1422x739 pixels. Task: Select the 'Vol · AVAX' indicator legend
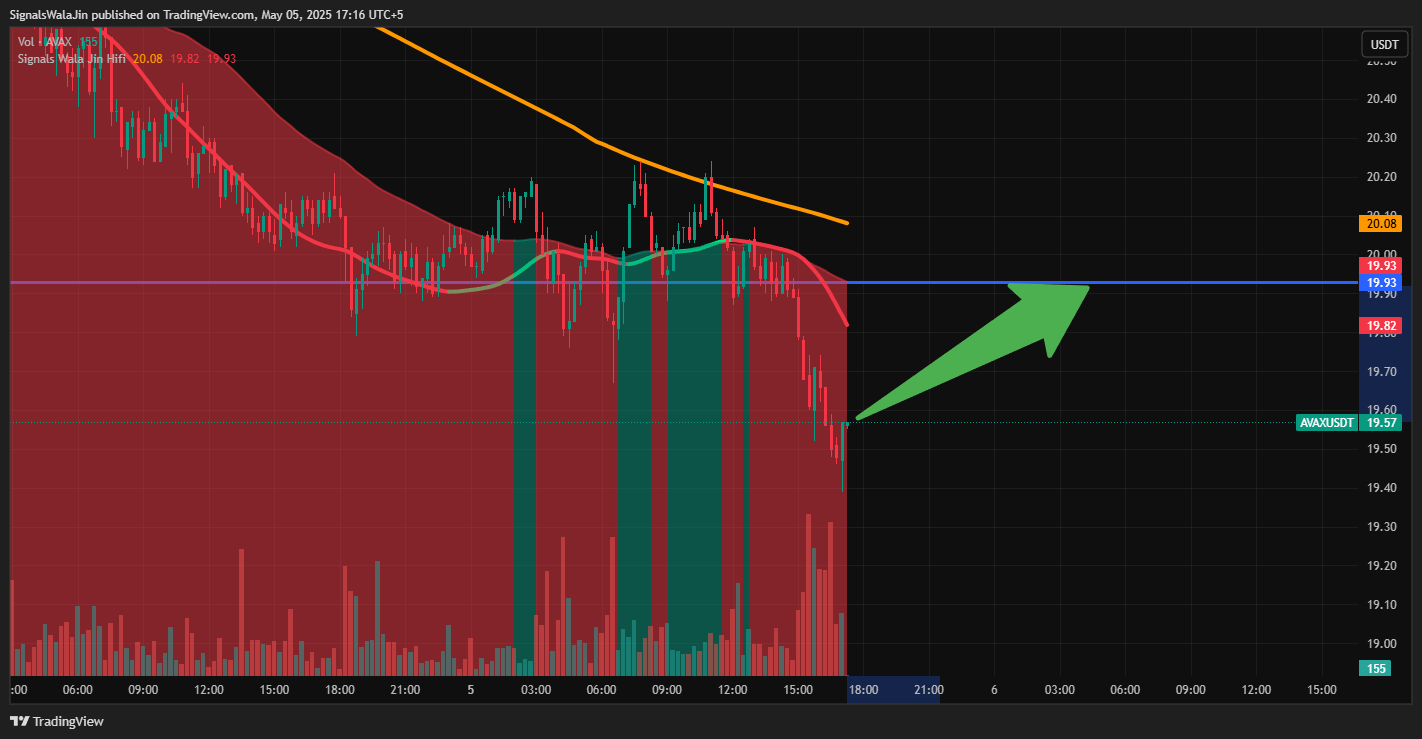[45, 42]
